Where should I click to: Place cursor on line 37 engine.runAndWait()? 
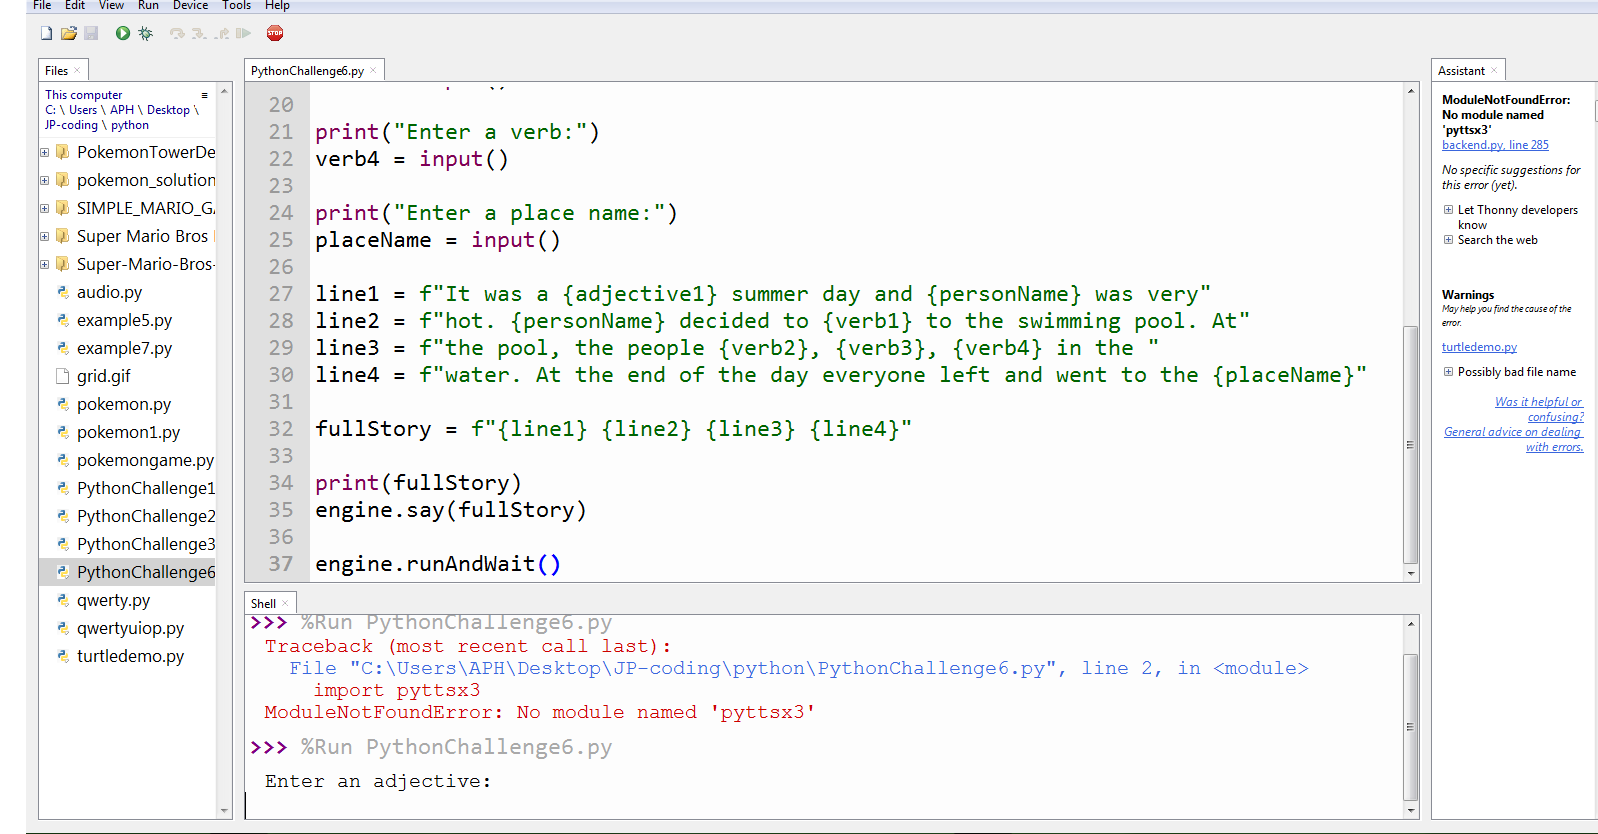click(x=438, y=564)
